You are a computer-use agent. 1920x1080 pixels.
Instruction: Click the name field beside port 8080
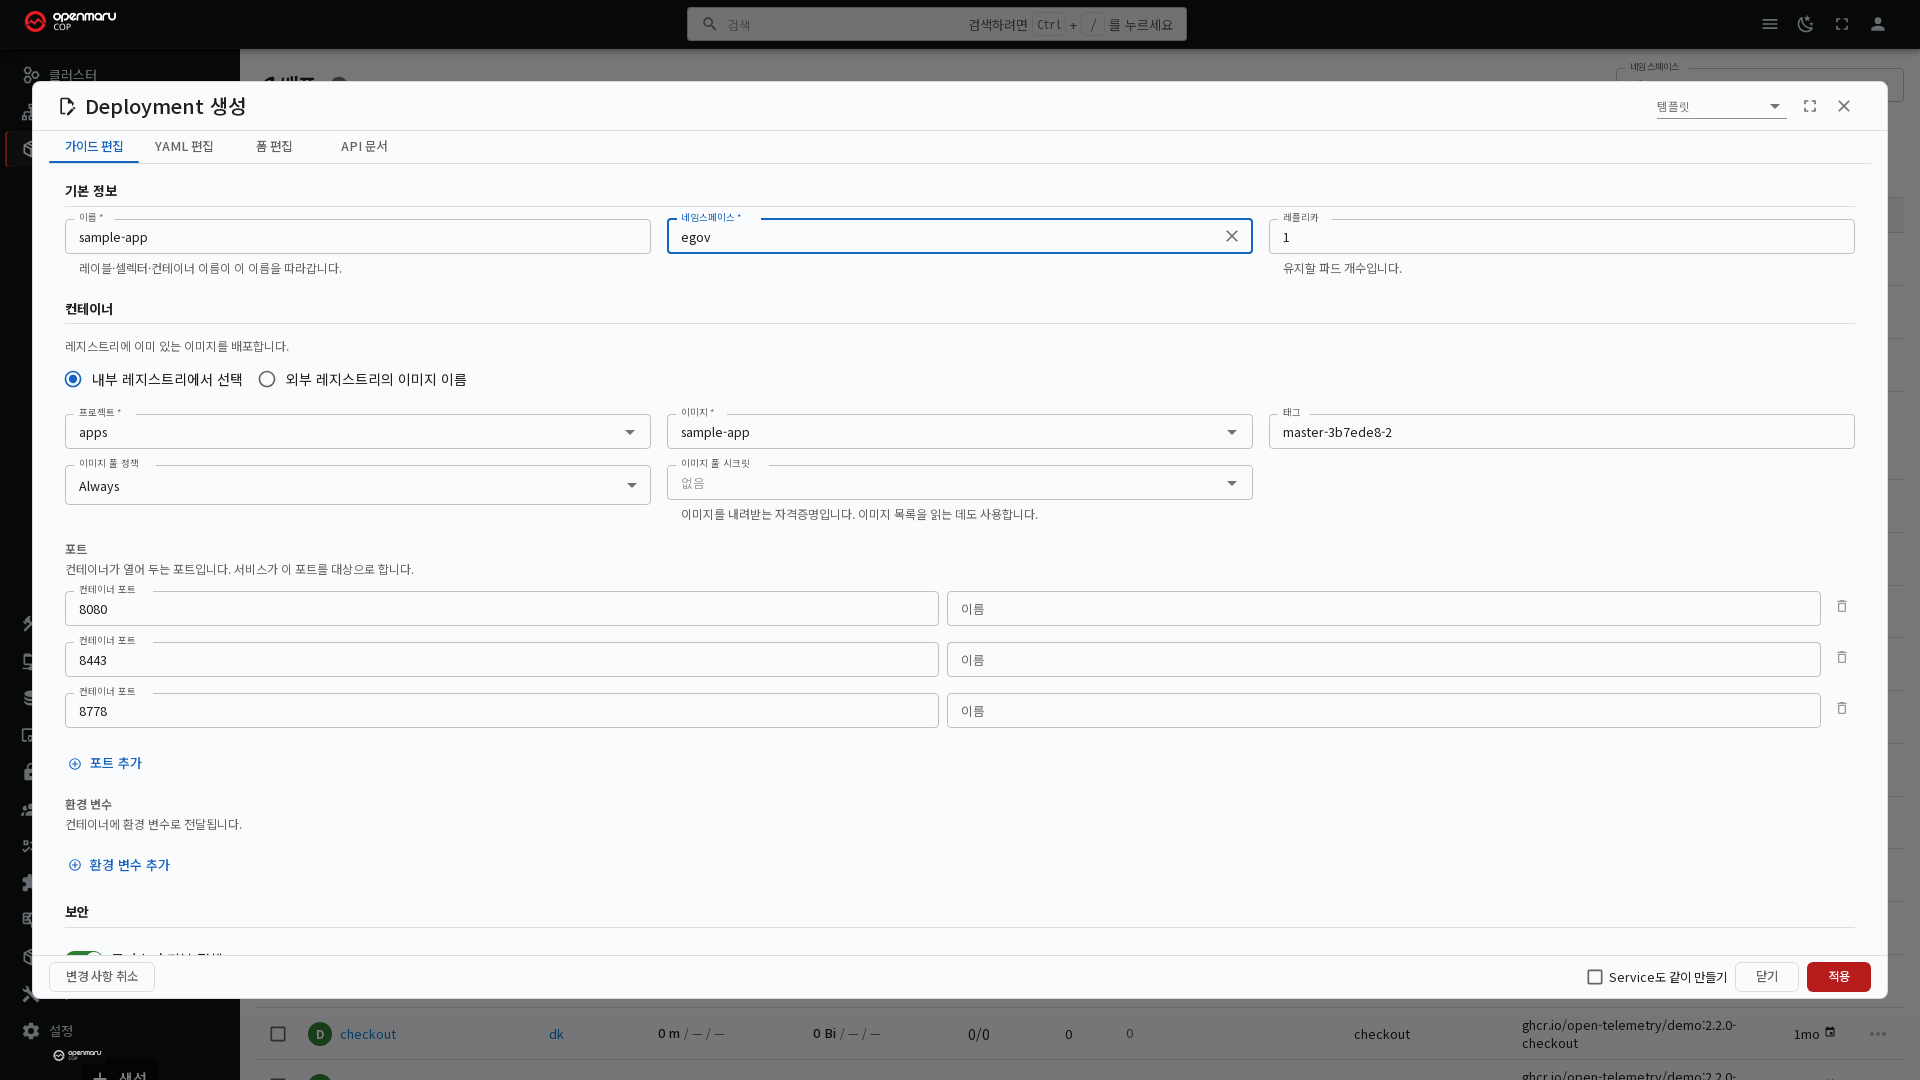[1384, 609]
